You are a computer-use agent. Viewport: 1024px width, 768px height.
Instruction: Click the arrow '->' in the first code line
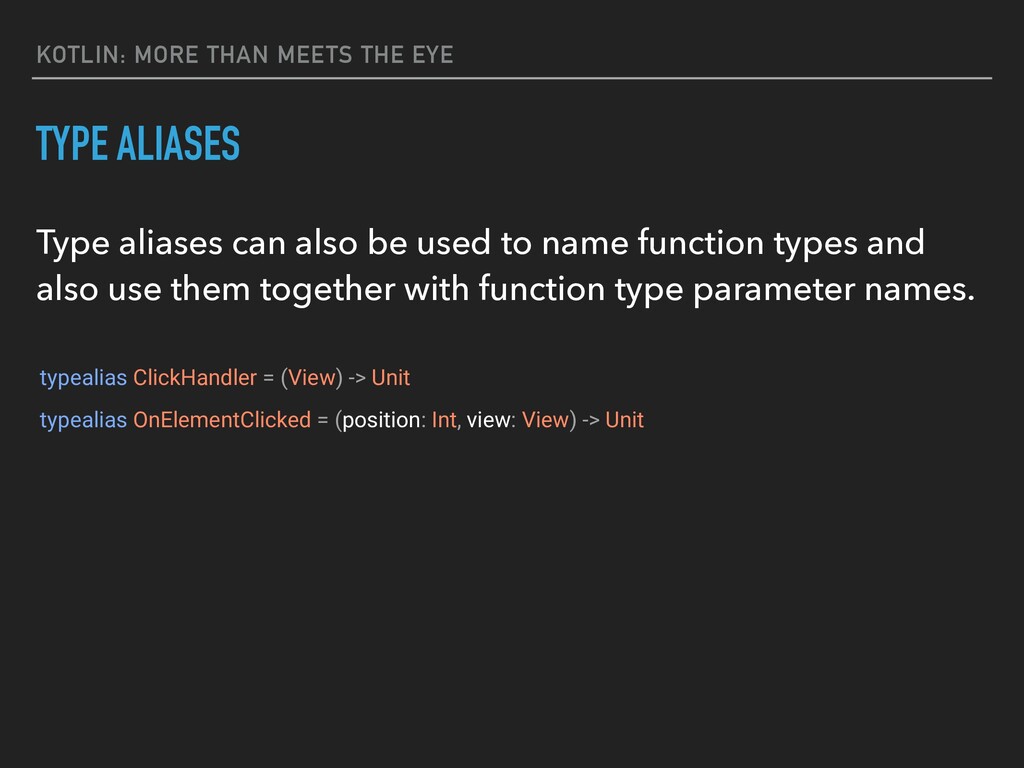click(357, 378)
